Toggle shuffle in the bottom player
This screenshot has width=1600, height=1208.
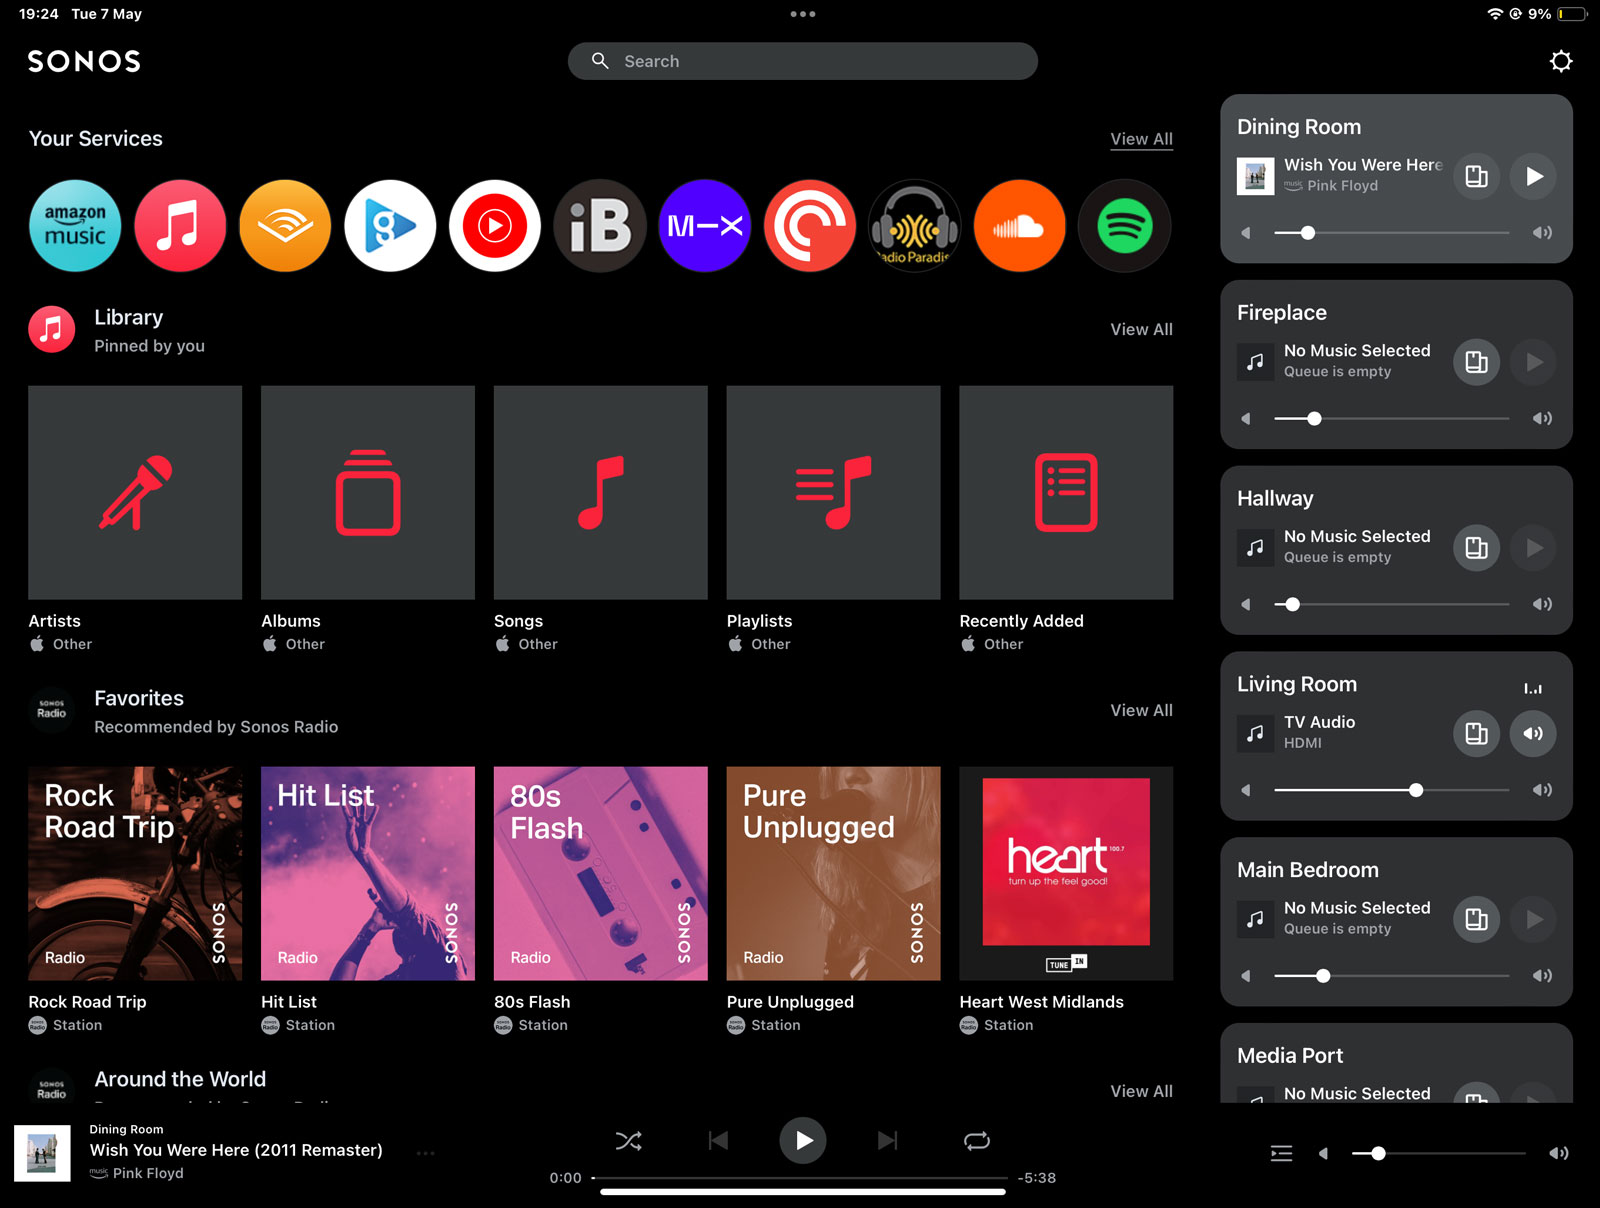(x=629, y=1141)
